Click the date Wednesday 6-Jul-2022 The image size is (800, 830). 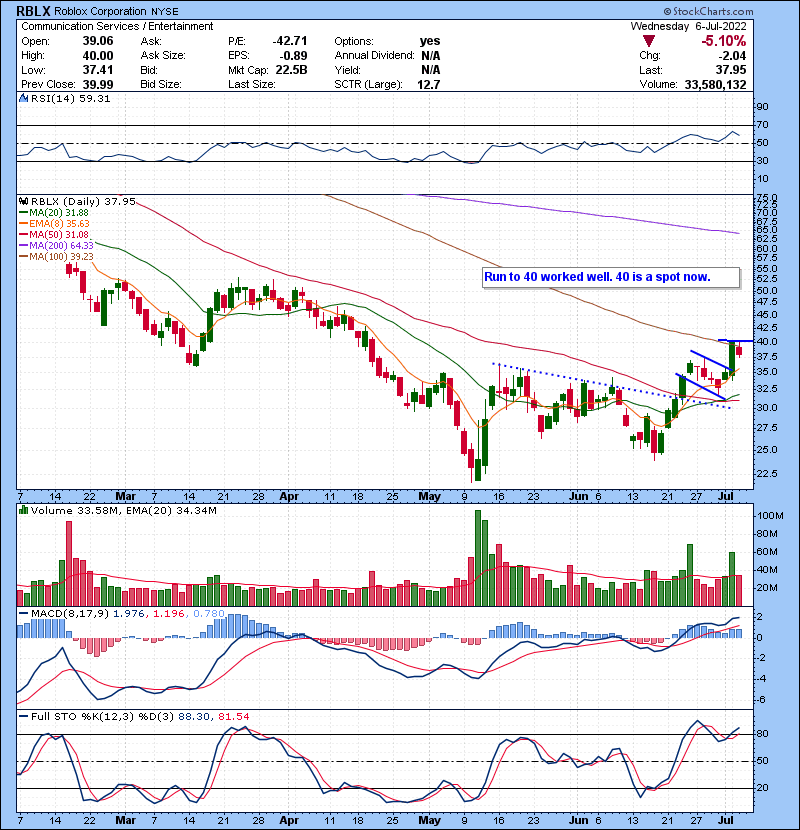tap(688, 26)
